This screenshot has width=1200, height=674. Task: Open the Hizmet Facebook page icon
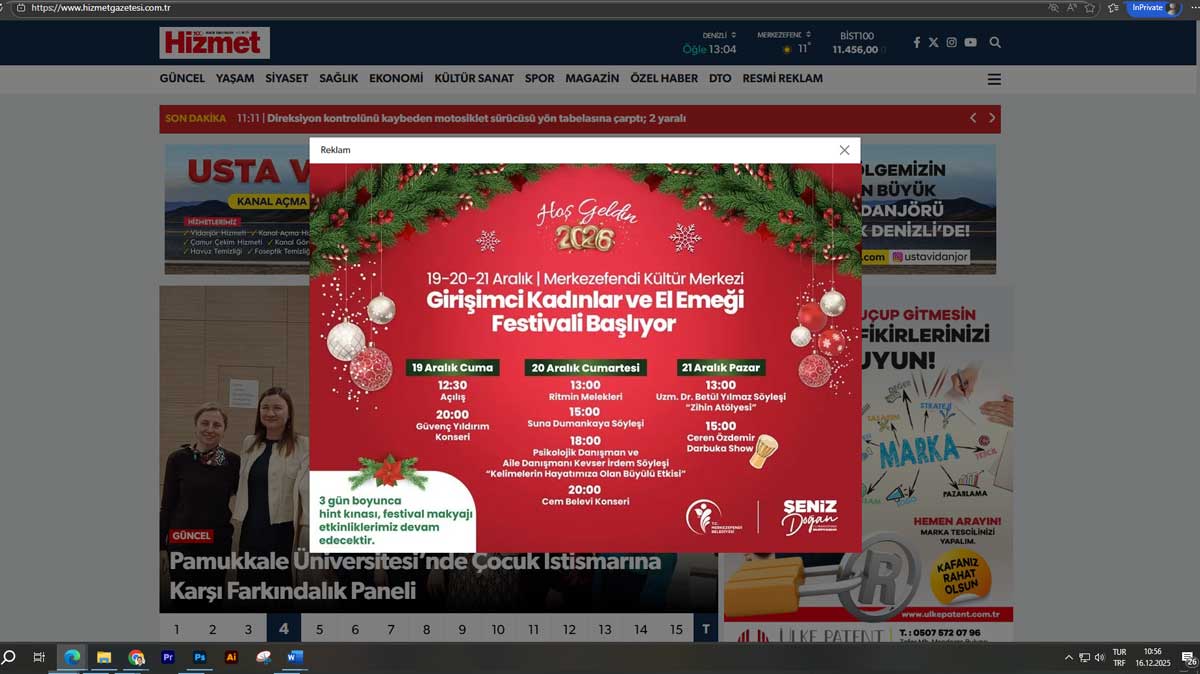click(916, 43)
